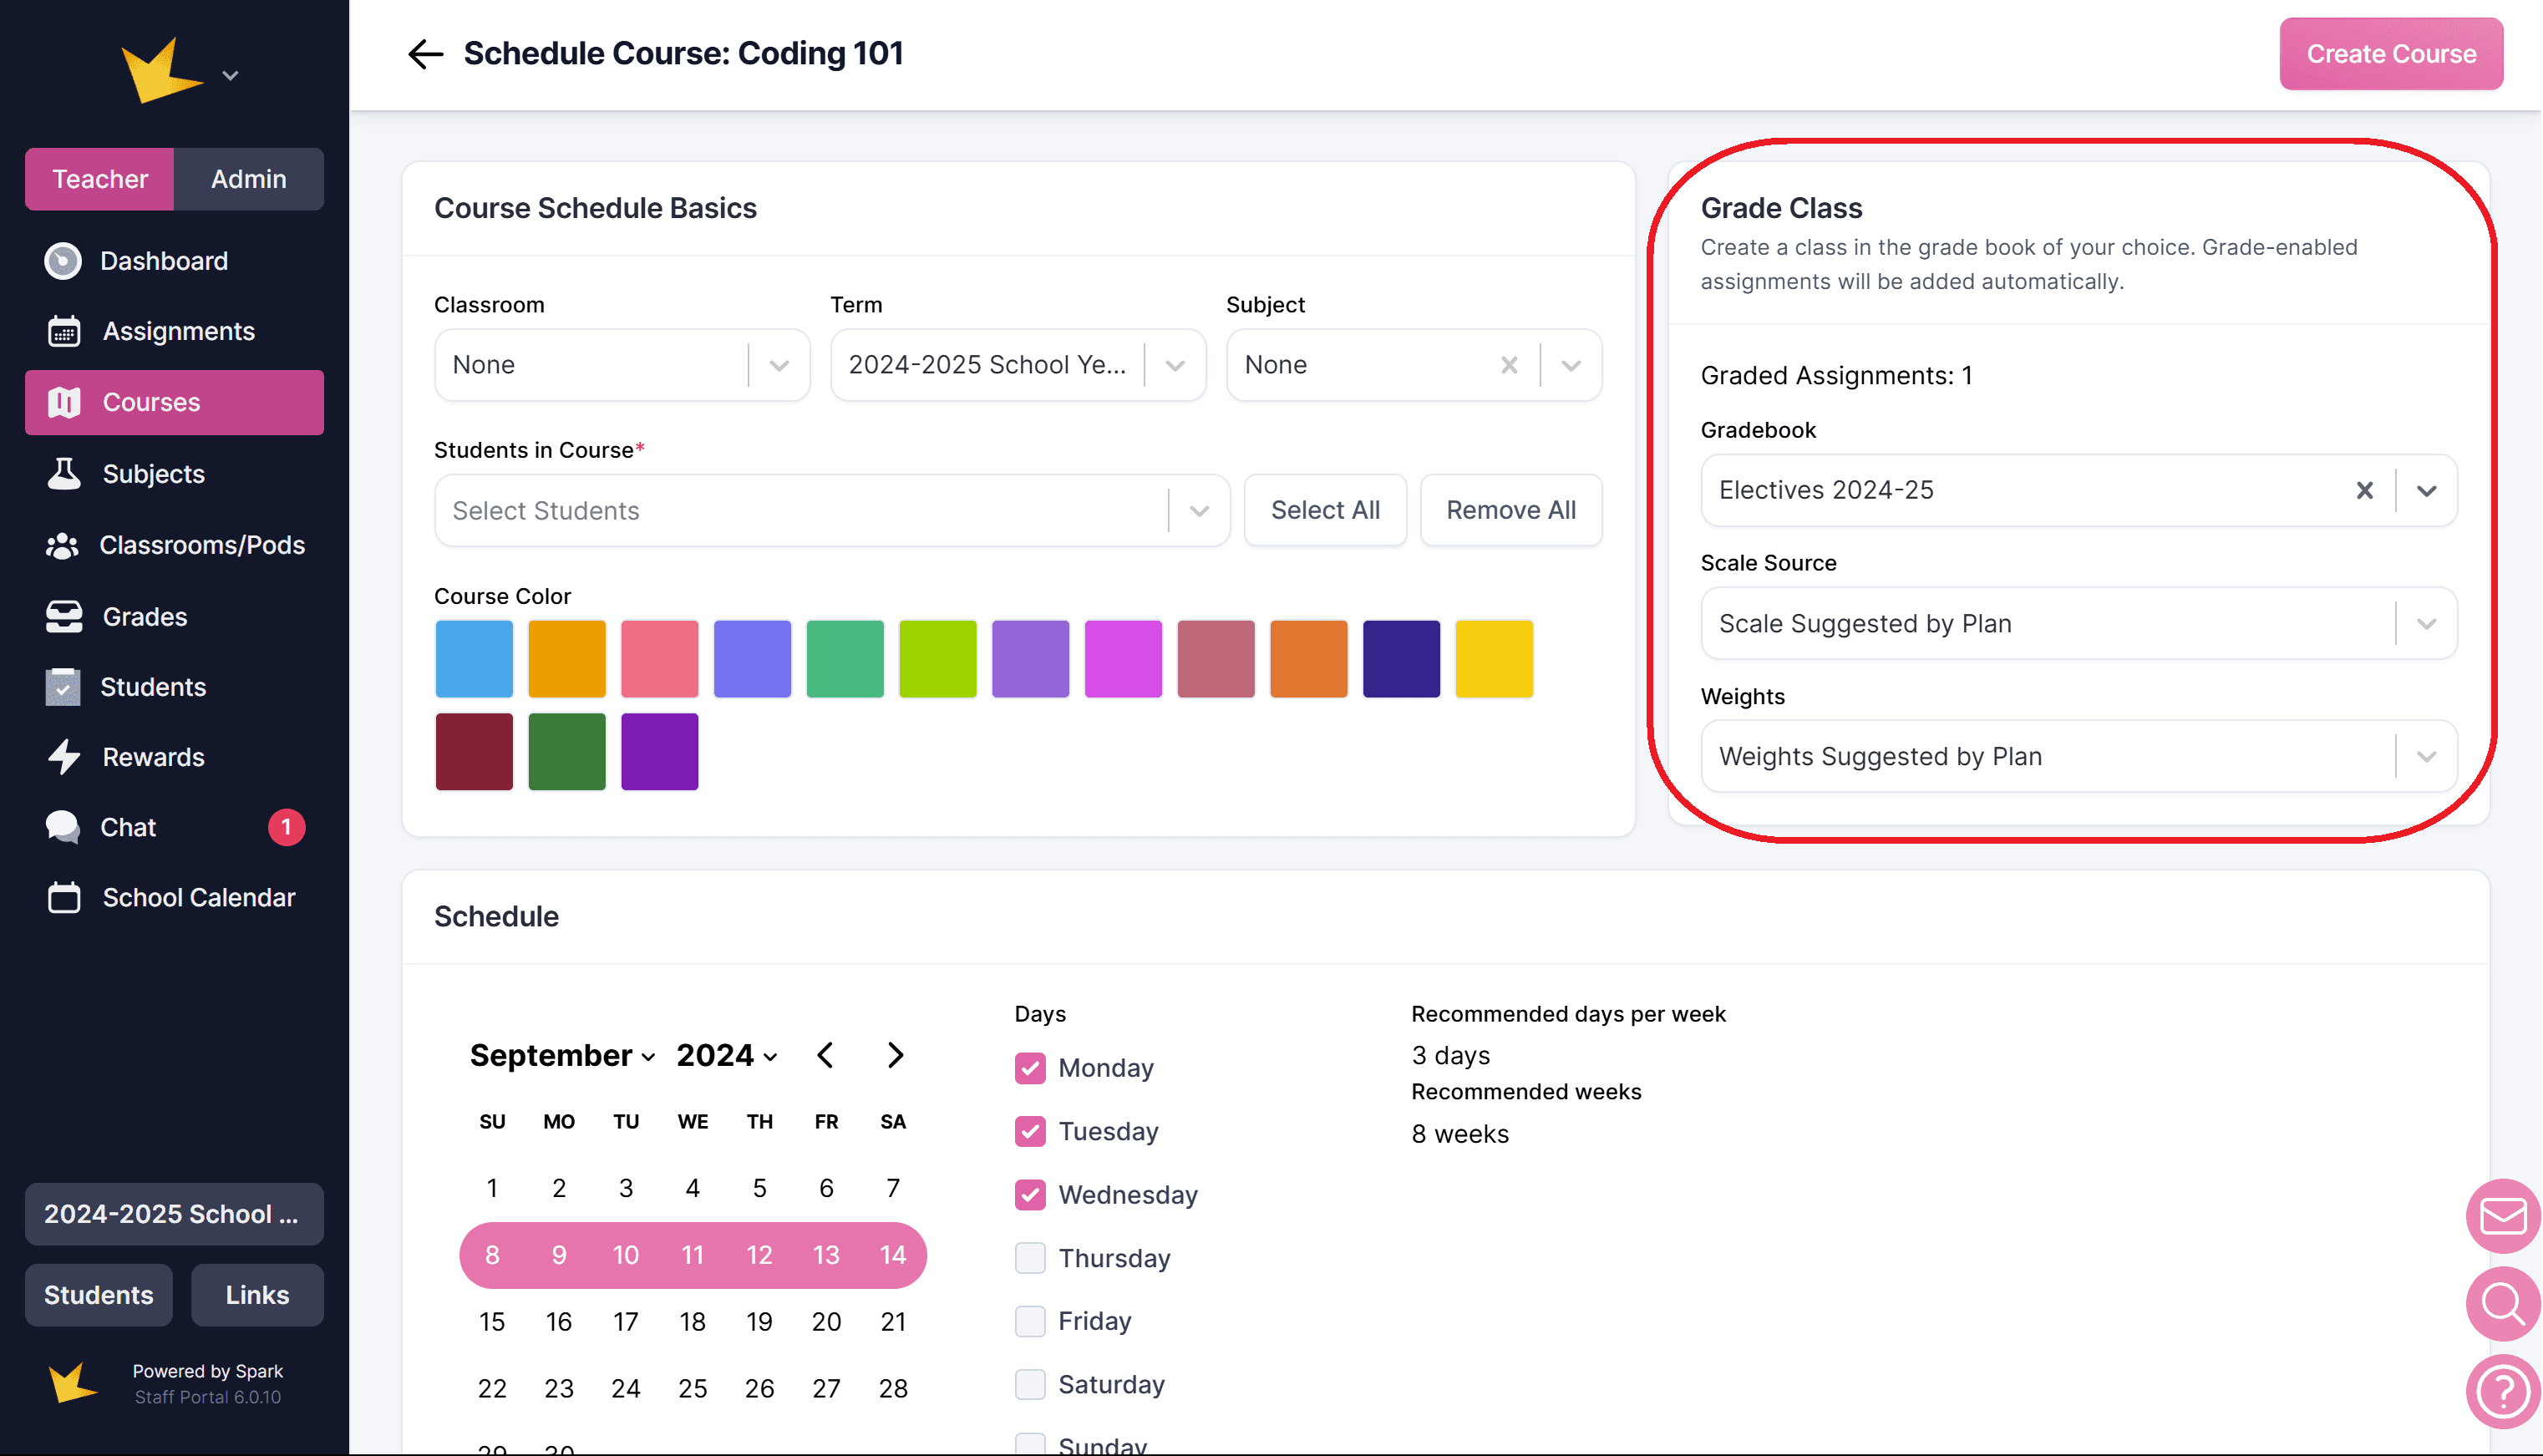Check the Friday checkbox
This screenshot has height=1456, width=2543.
[x=1030, y=1321]
